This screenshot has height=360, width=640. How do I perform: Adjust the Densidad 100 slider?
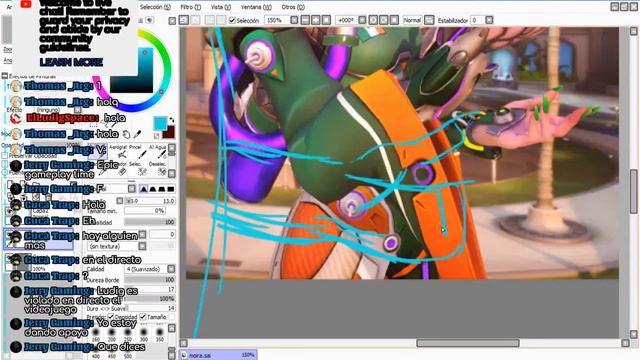coord(150,222)
